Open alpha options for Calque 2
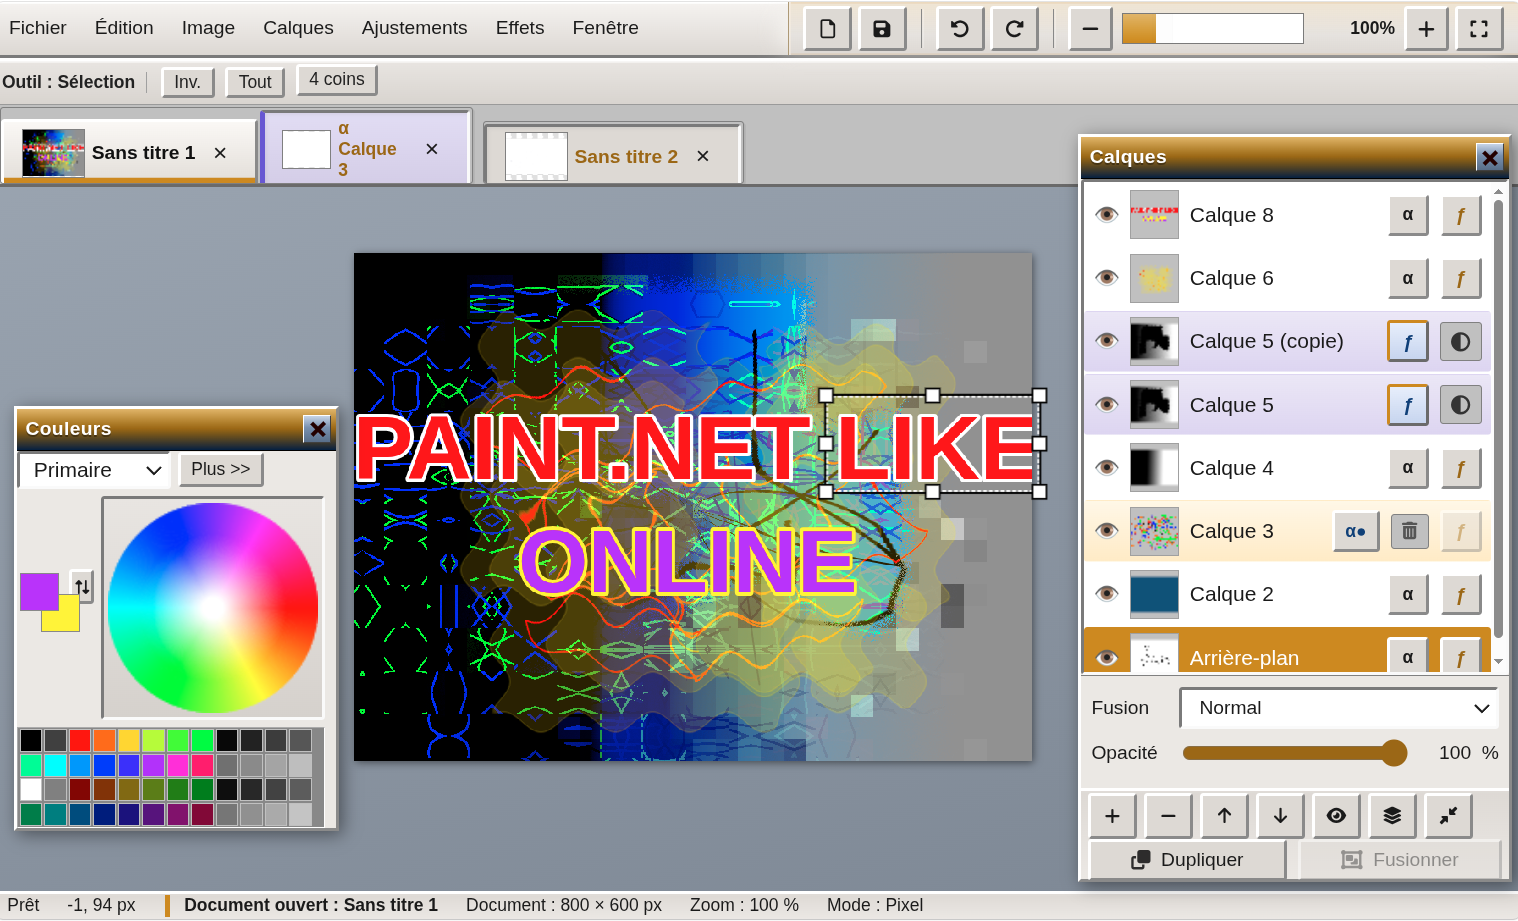 tap(1408, 594)
